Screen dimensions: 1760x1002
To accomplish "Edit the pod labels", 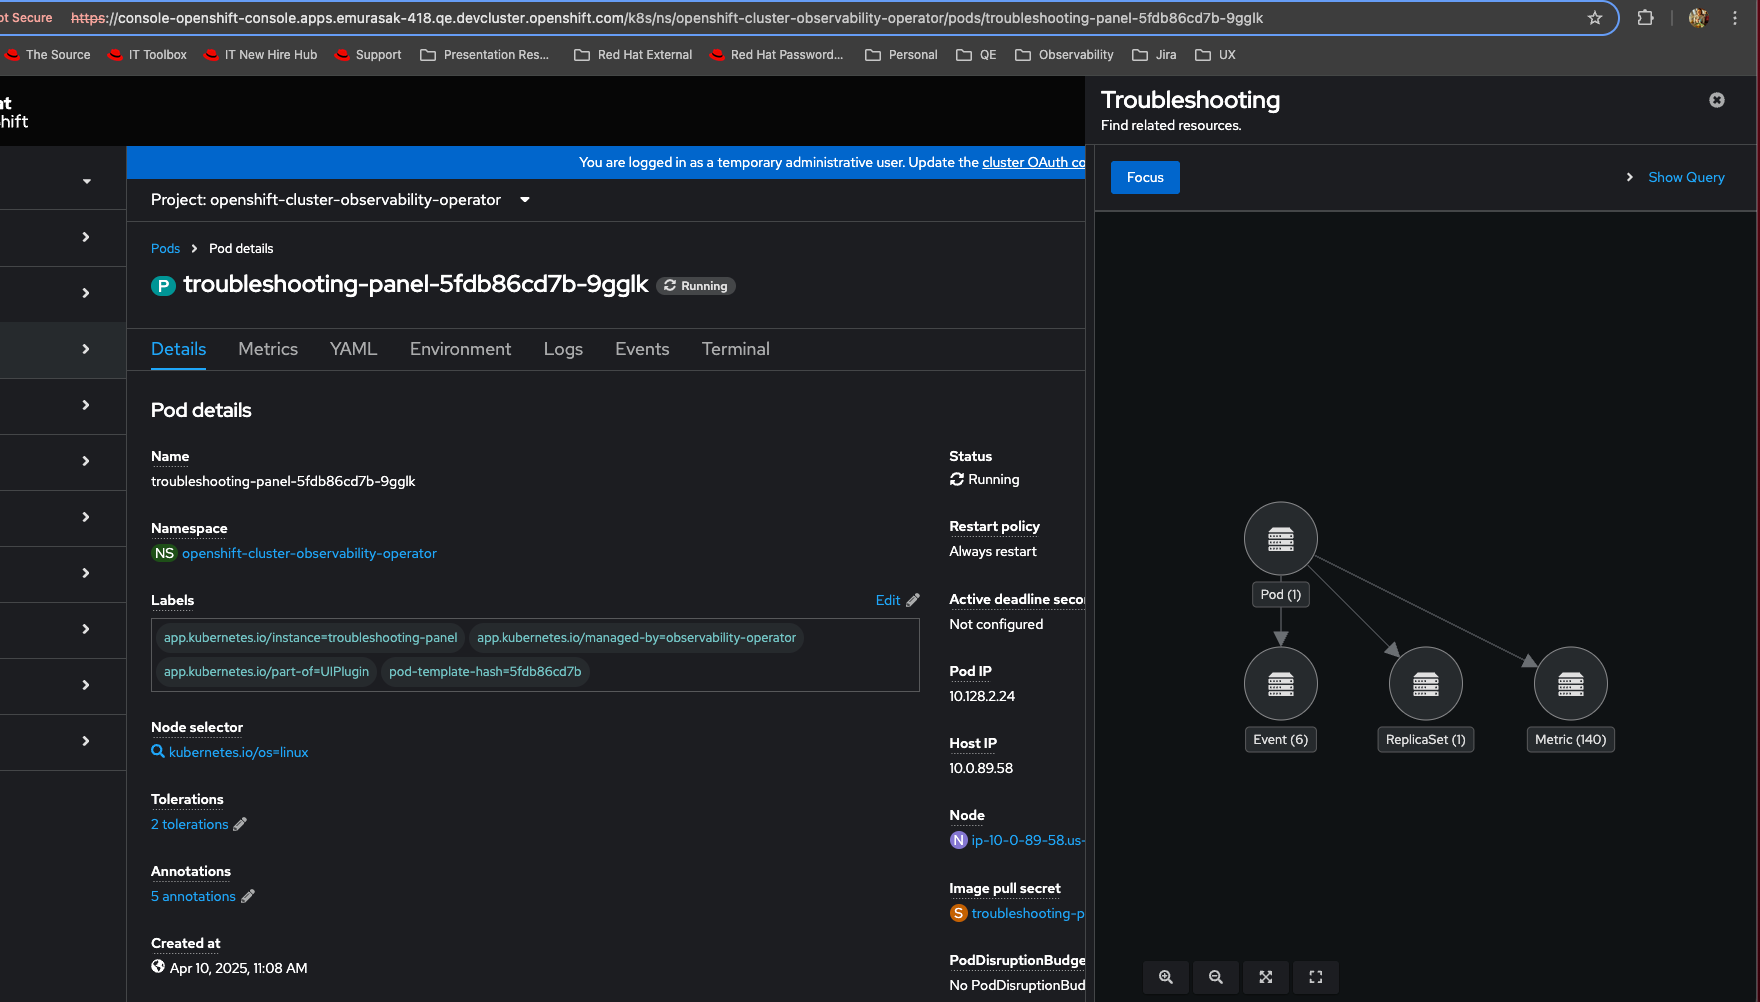I will click(x=897, y=600).
